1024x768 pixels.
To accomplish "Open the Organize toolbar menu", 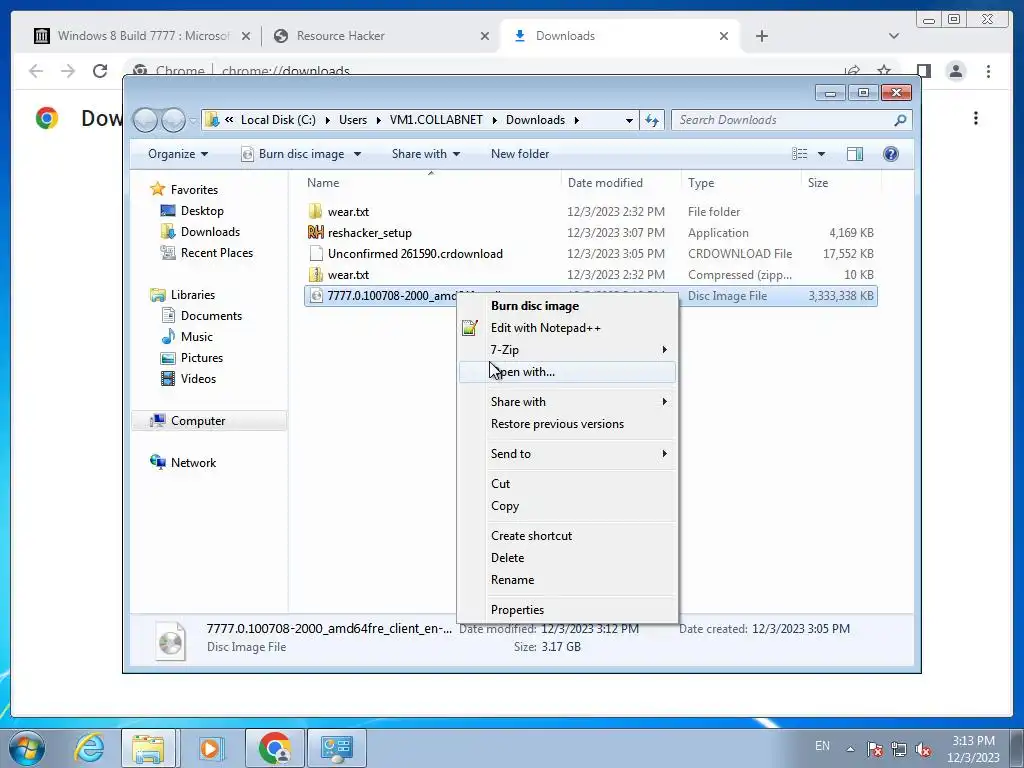I will tap(178, 154).
